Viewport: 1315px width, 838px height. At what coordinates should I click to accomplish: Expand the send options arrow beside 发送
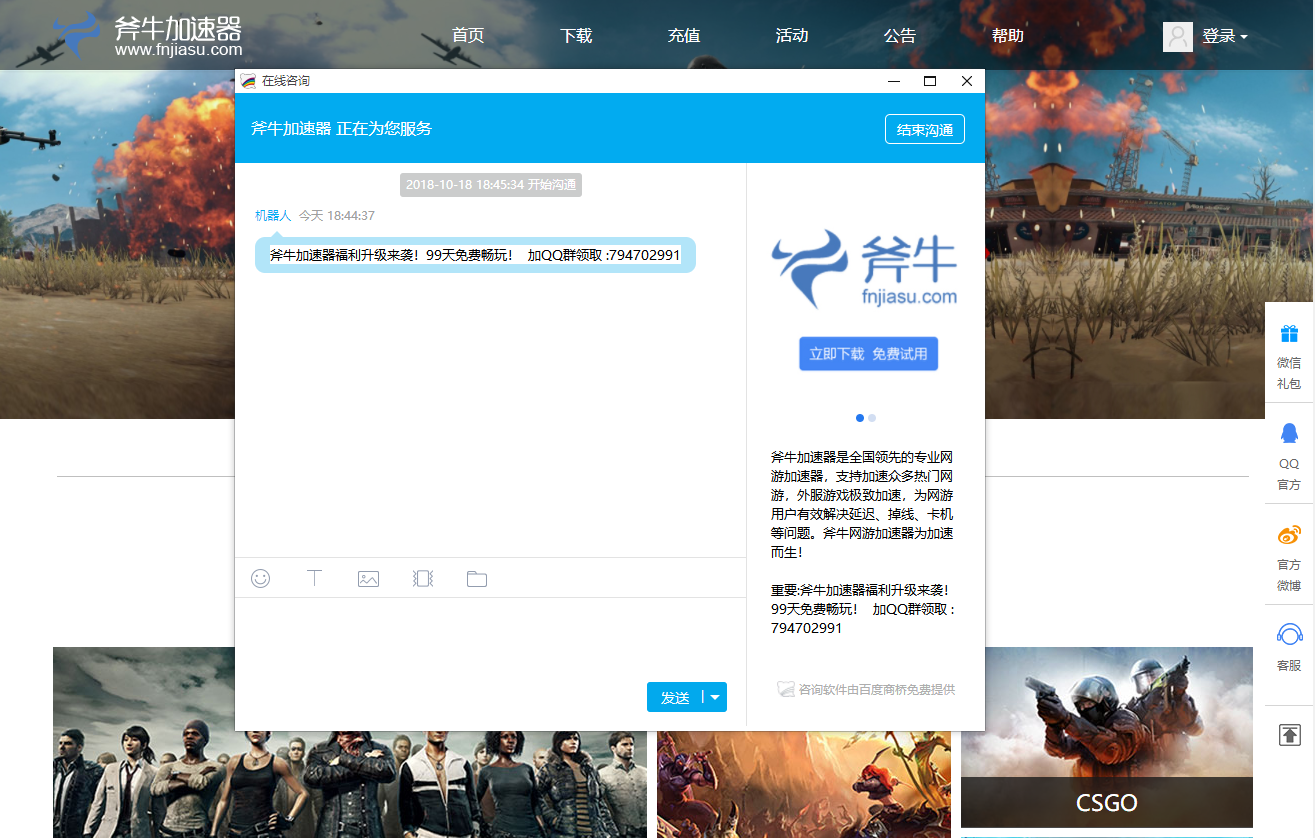coord(714,697)
